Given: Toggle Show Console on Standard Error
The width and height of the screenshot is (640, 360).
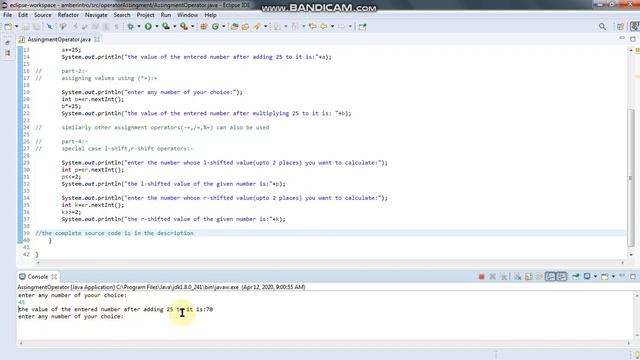Looking at the screenshot, I should pos(562,277).
